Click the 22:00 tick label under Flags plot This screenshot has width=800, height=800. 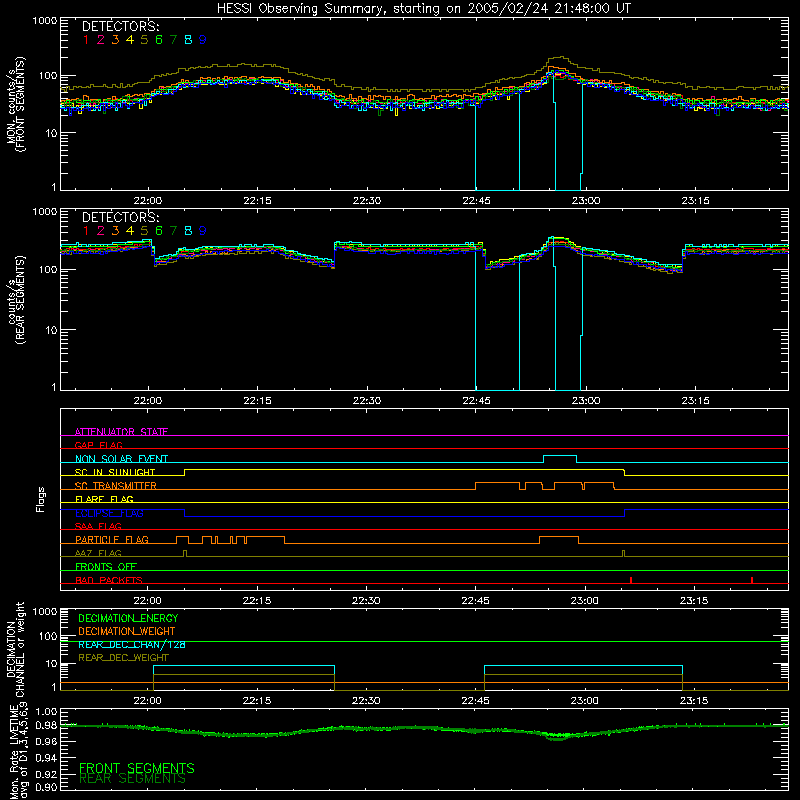[147, 601]
